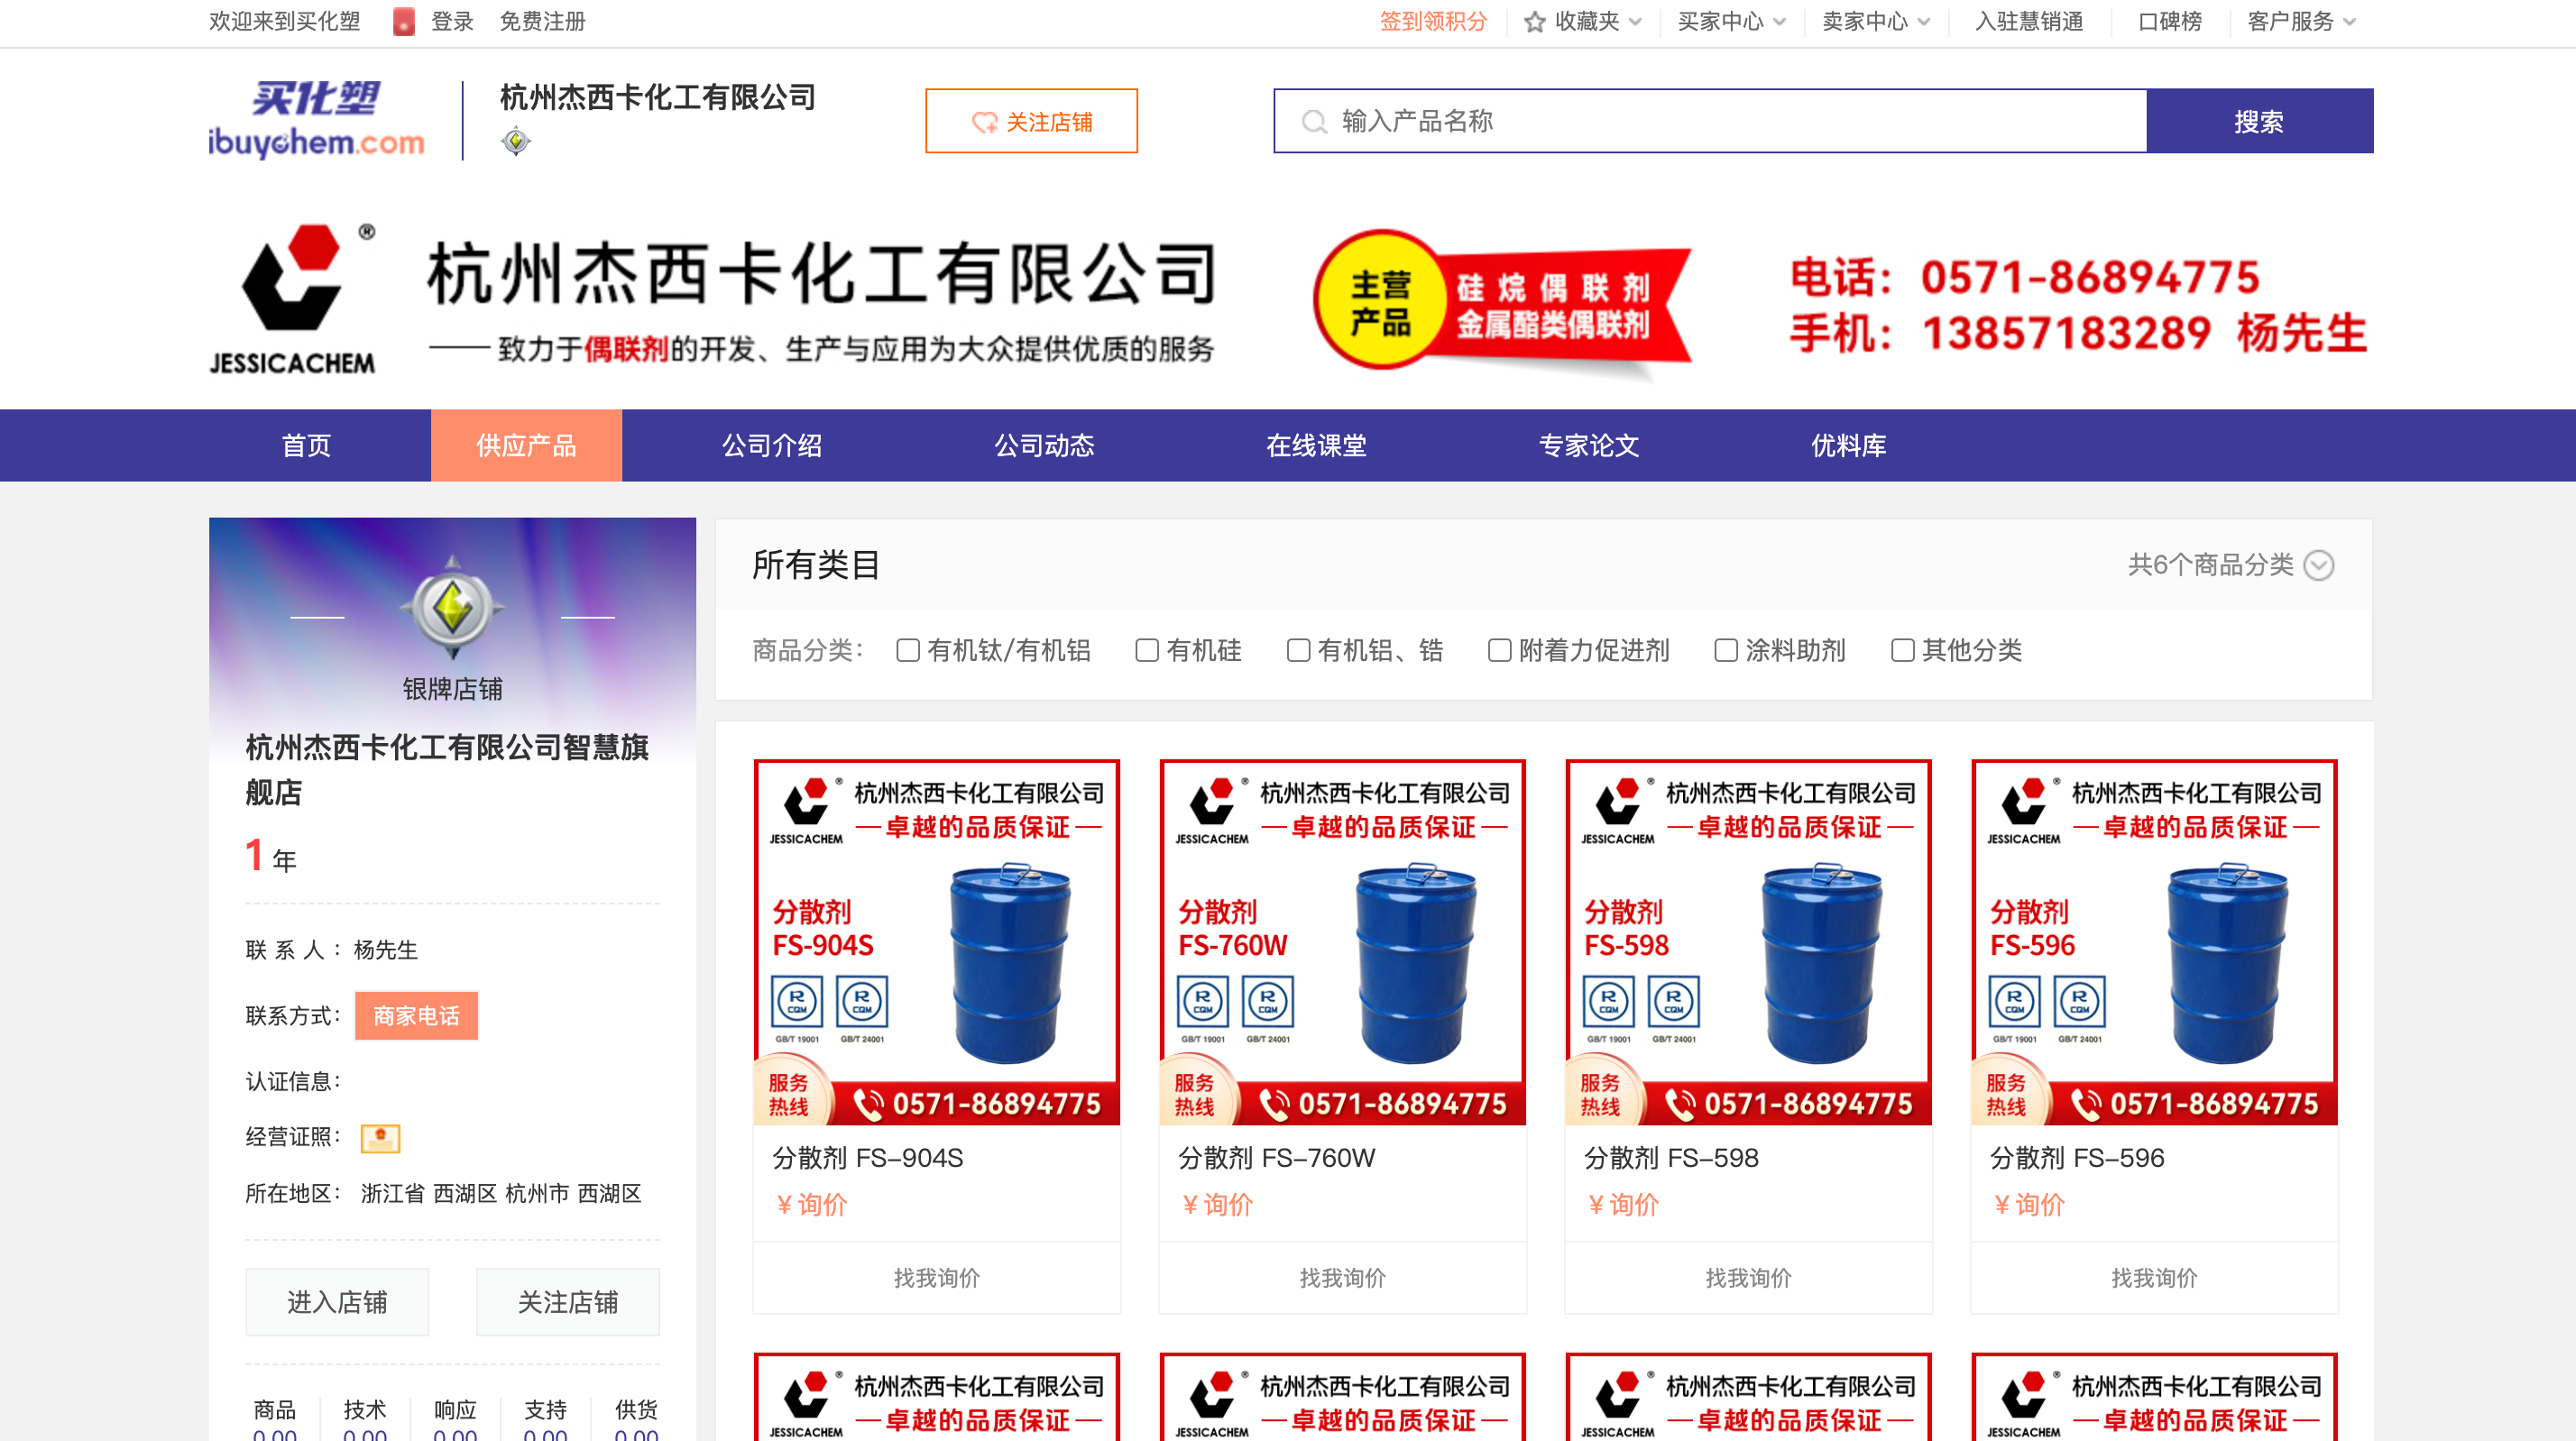Open the 经营证照 license icon

coord(380,1137)
